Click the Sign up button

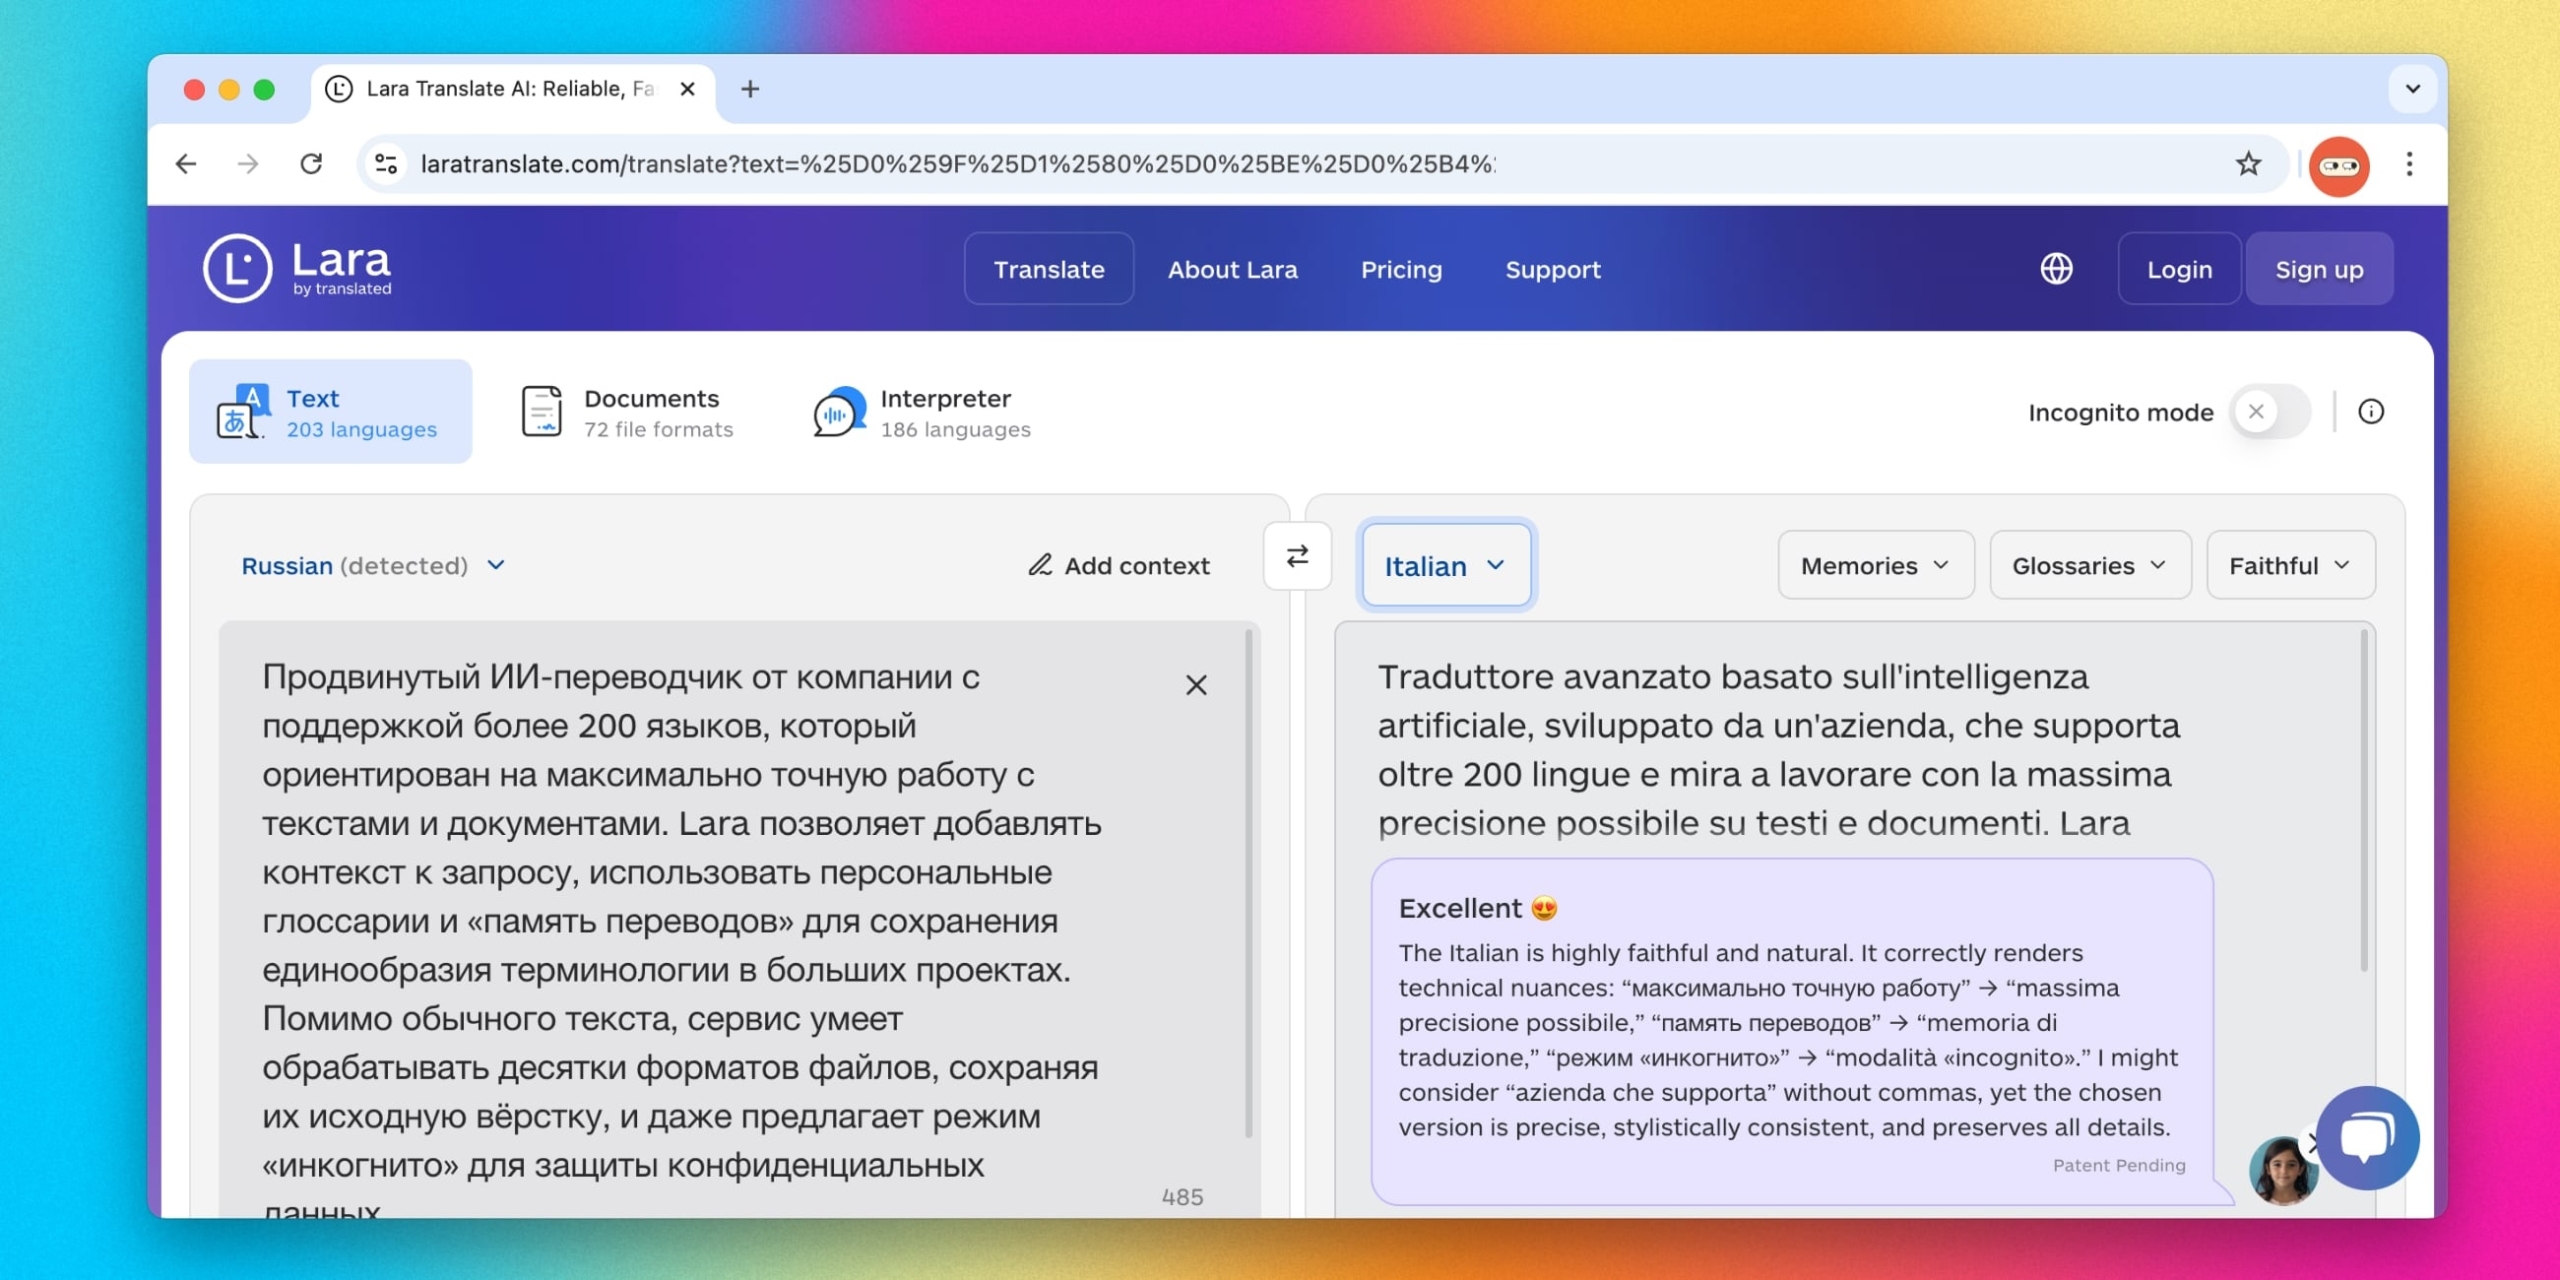[2318, 270]
